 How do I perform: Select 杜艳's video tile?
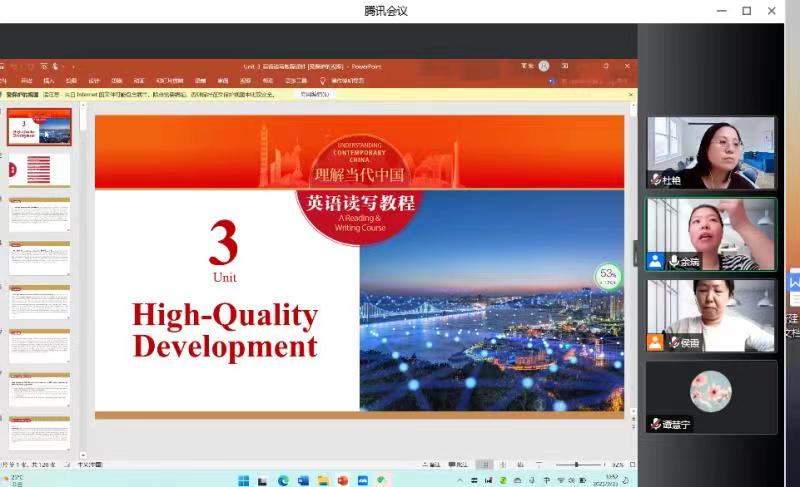(711, 152)
